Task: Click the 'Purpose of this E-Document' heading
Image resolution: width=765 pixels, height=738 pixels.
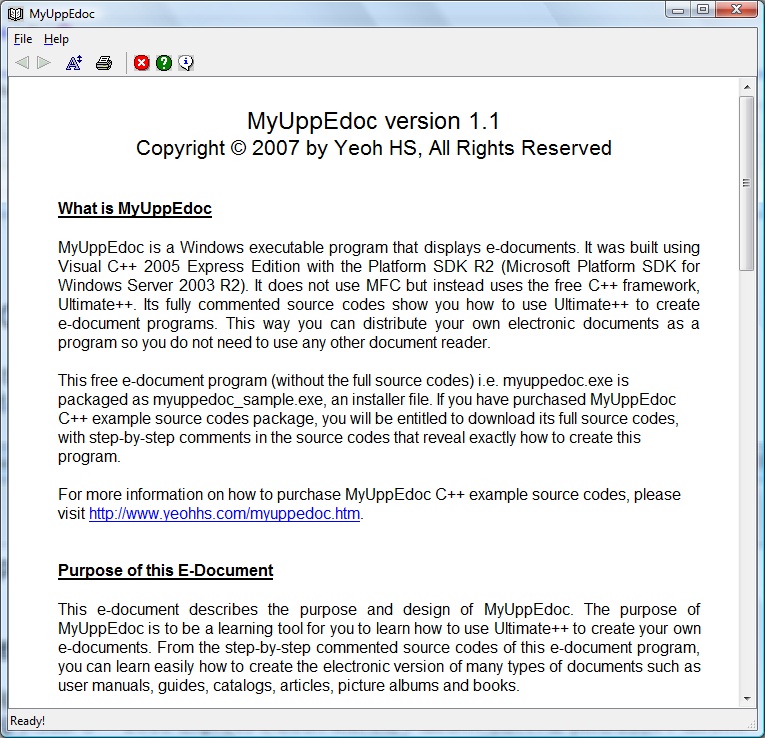Action: tap(165, 570)
